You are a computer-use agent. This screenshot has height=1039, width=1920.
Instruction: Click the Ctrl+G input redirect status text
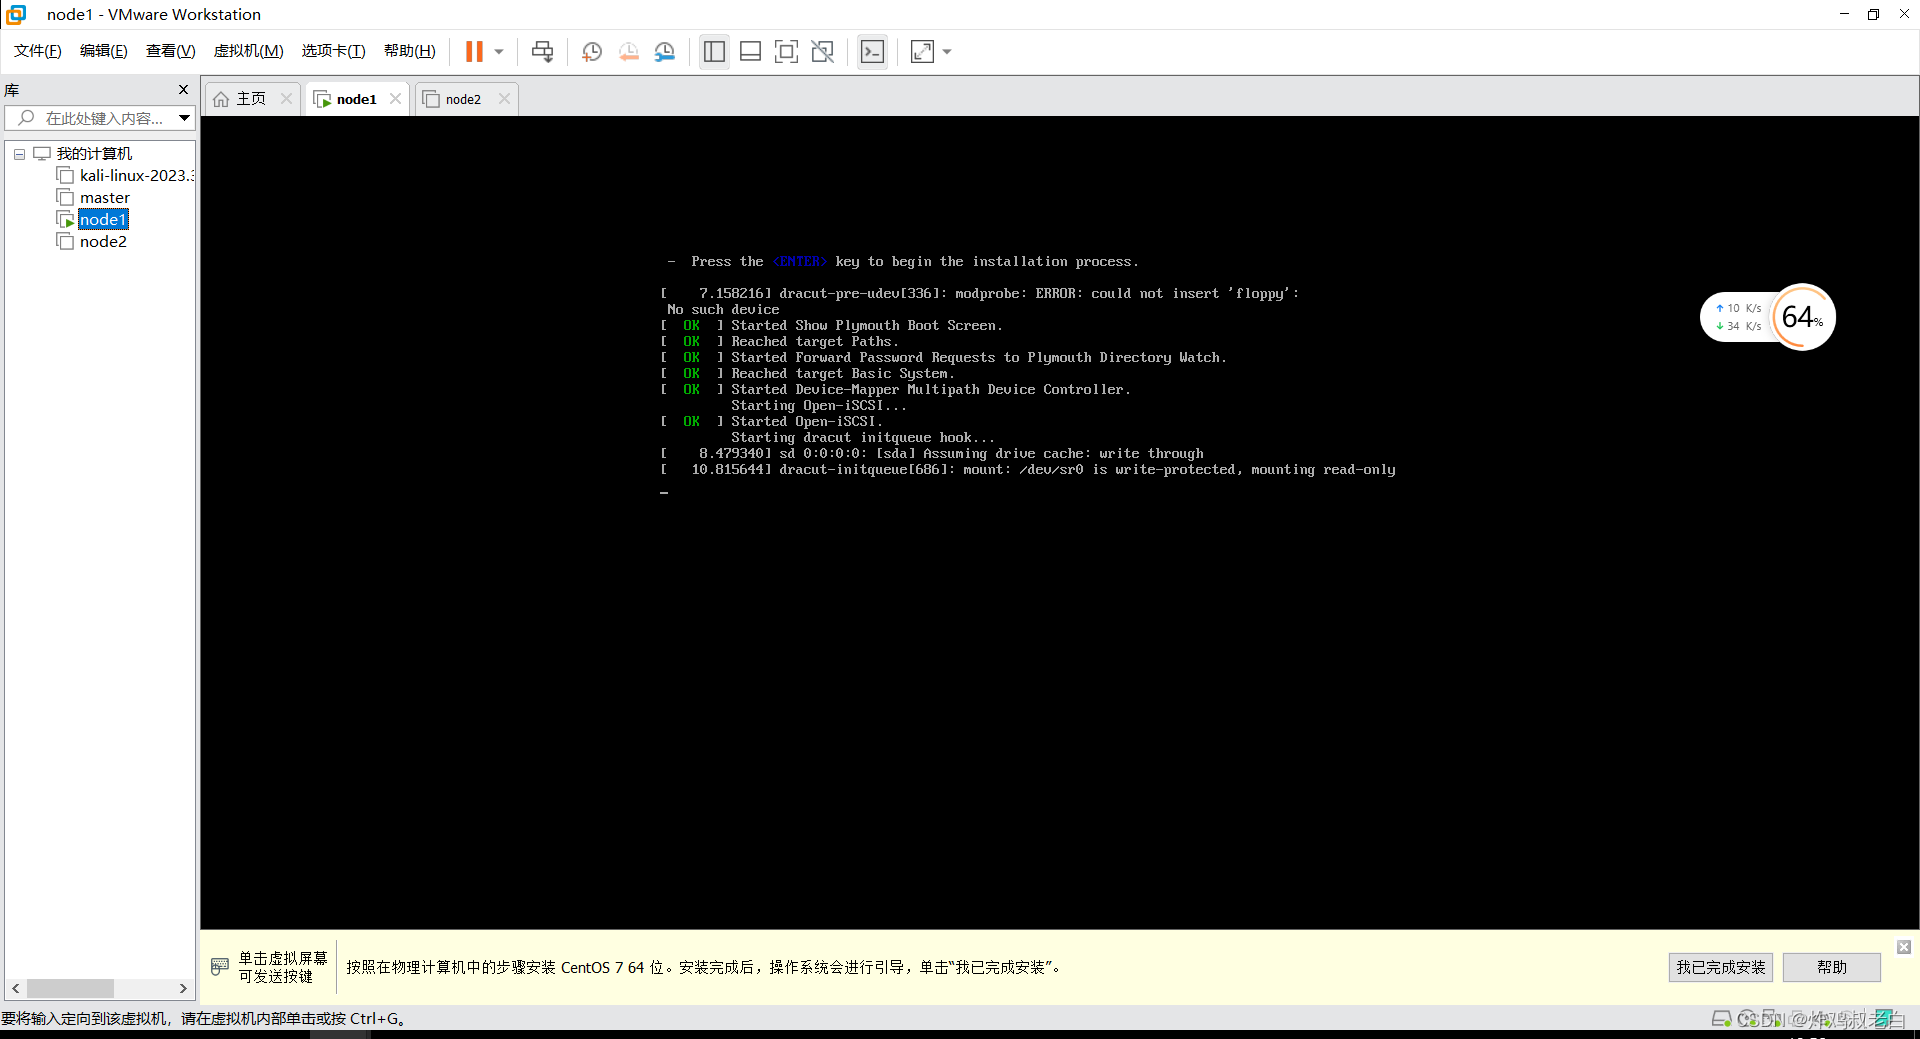point(203,1018)
